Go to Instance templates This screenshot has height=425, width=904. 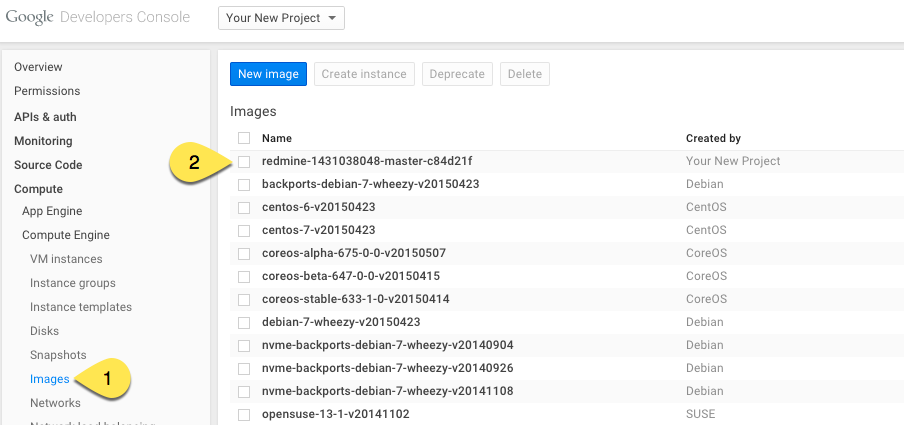tap(81, 307)
